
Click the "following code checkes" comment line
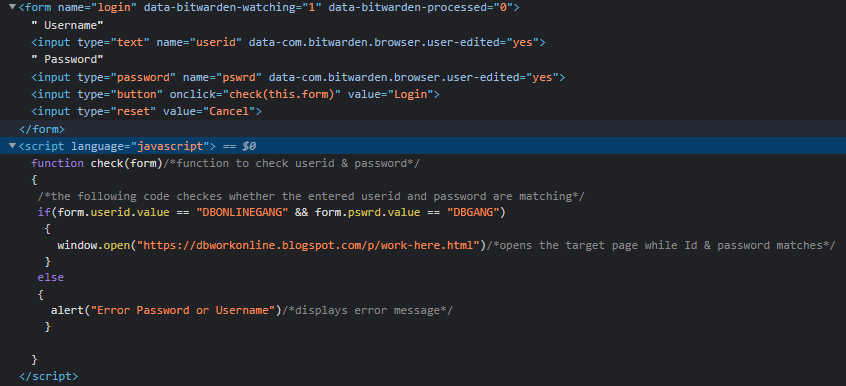[311, 196]
